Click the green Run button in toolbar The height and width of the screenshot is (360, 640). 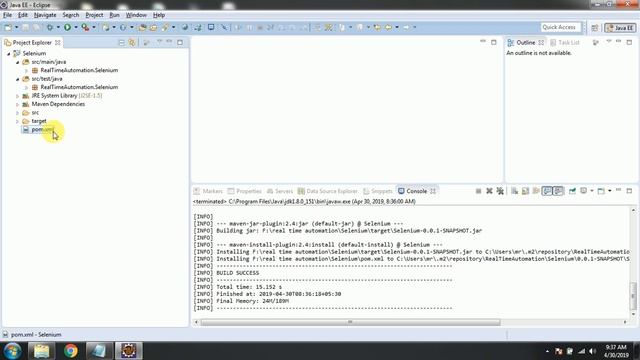67,27
